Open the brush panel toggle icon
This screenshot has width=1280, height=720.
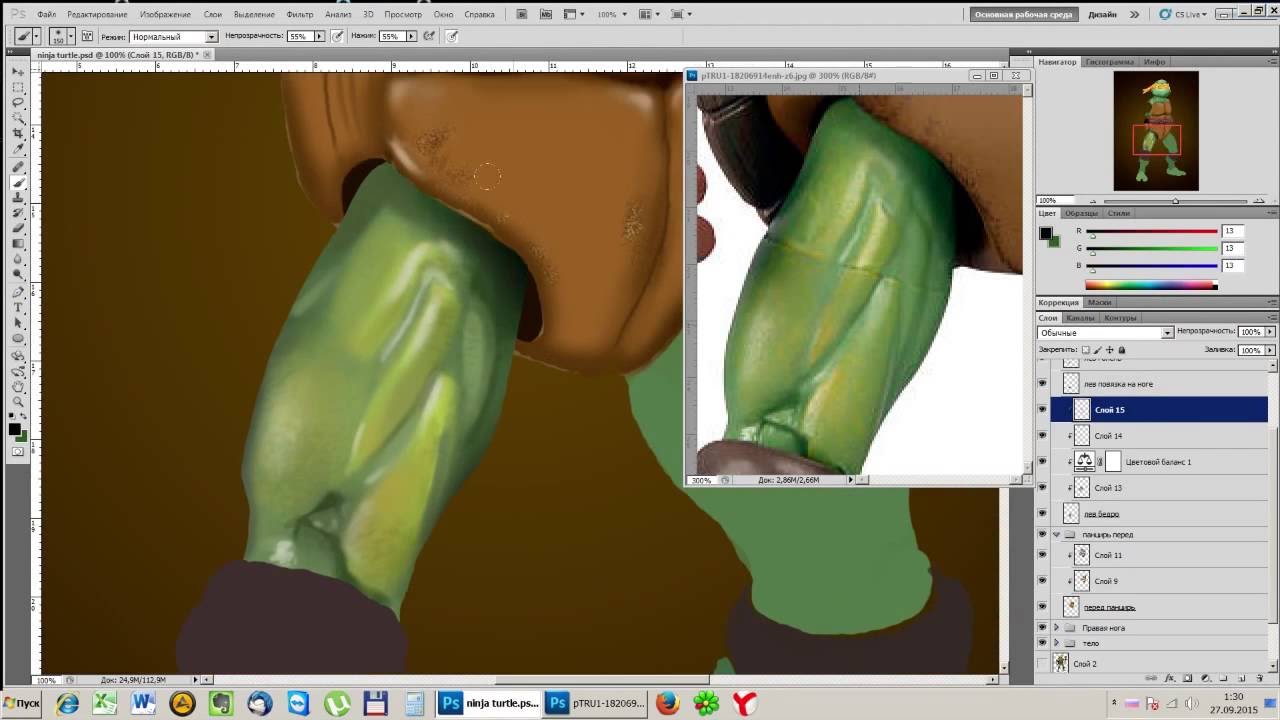87,36
